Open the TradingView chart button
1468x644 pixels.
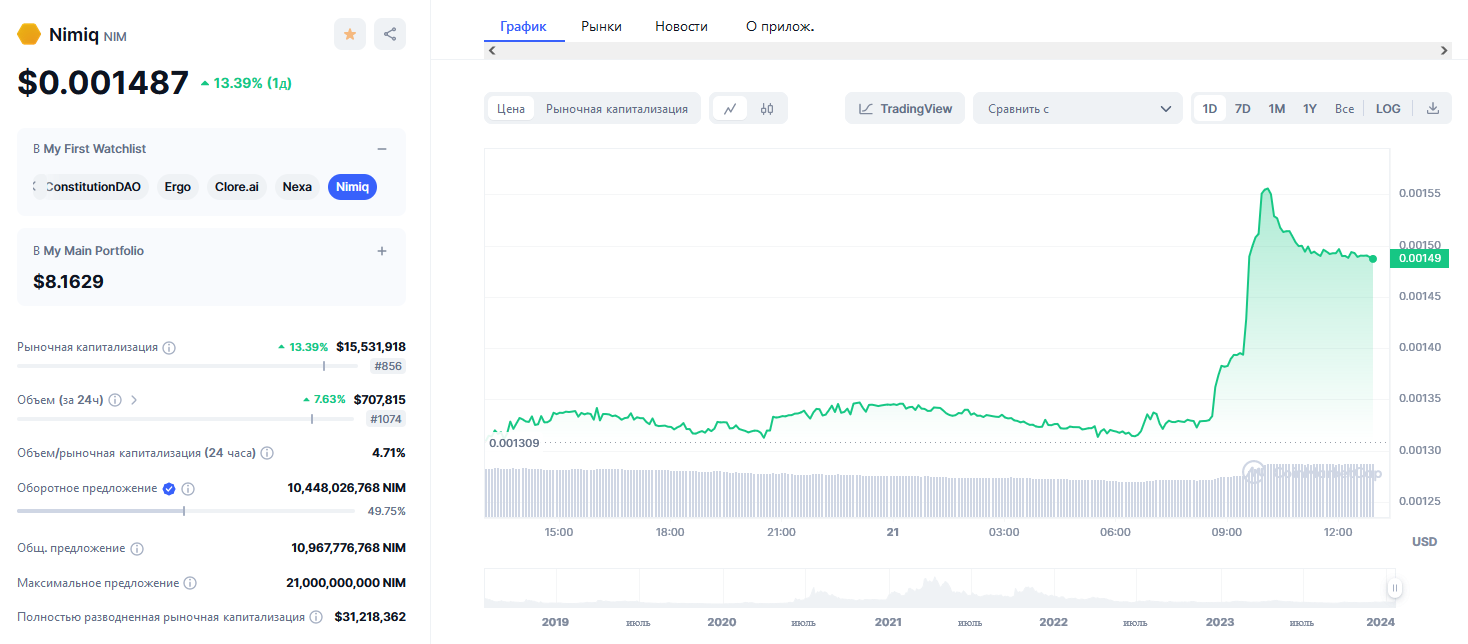[x=906, y=108]
